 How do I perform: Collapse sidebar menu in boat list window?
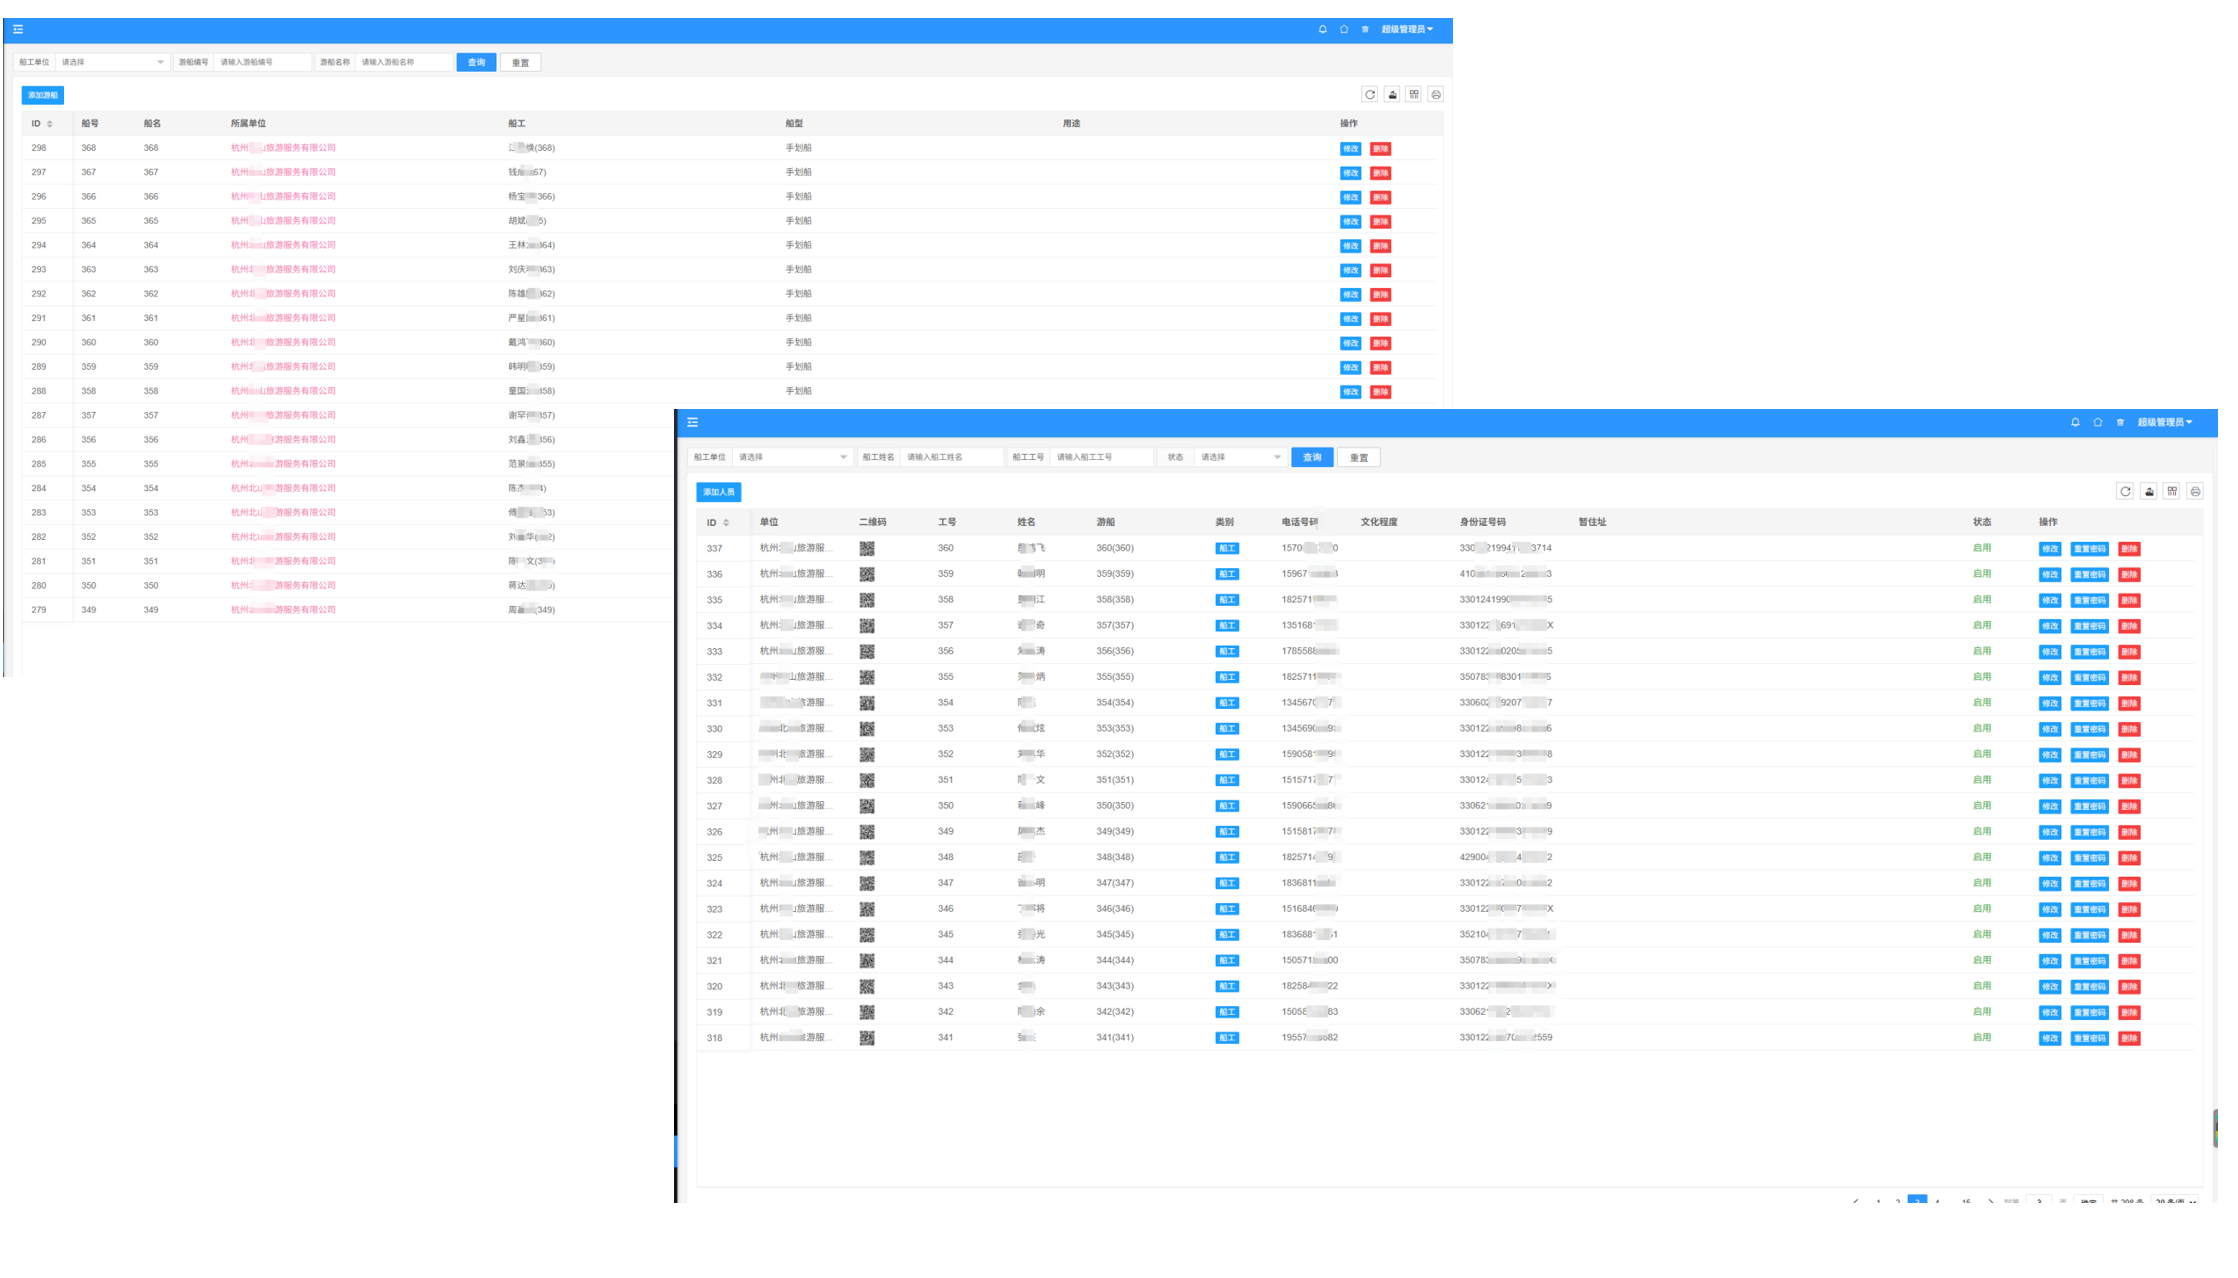[18, 29]
